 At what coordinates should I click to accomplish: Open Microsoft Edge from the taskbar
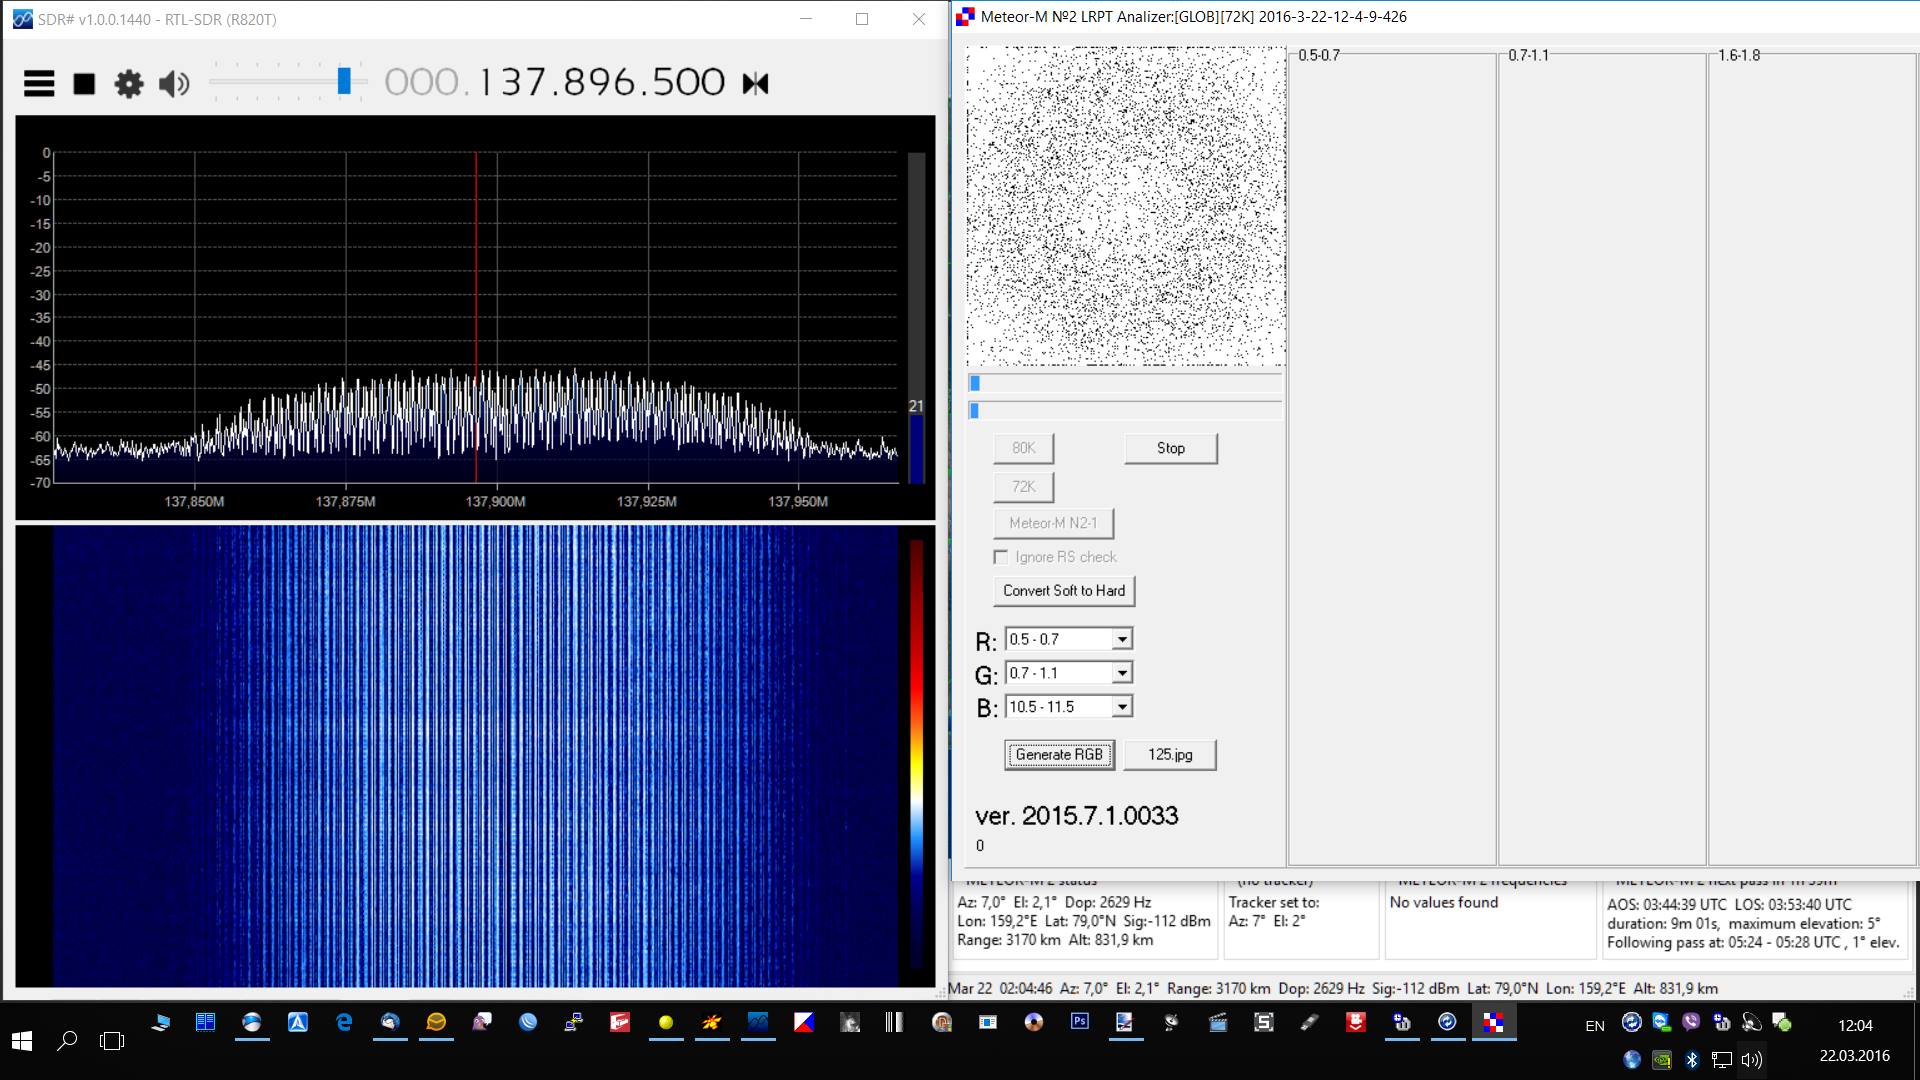point(344,1022)
